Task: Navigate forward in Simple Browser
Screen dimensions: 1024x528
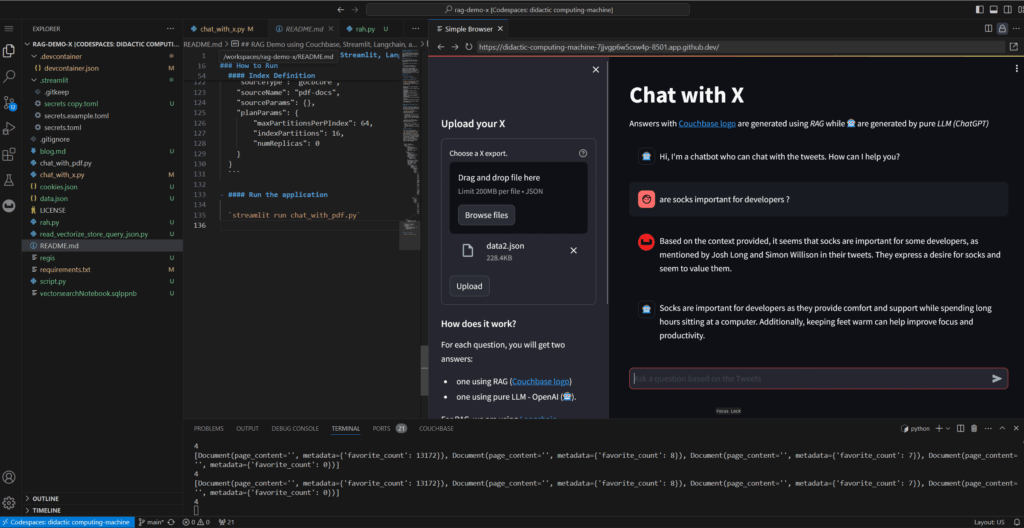Action: [x=455, y=47]
